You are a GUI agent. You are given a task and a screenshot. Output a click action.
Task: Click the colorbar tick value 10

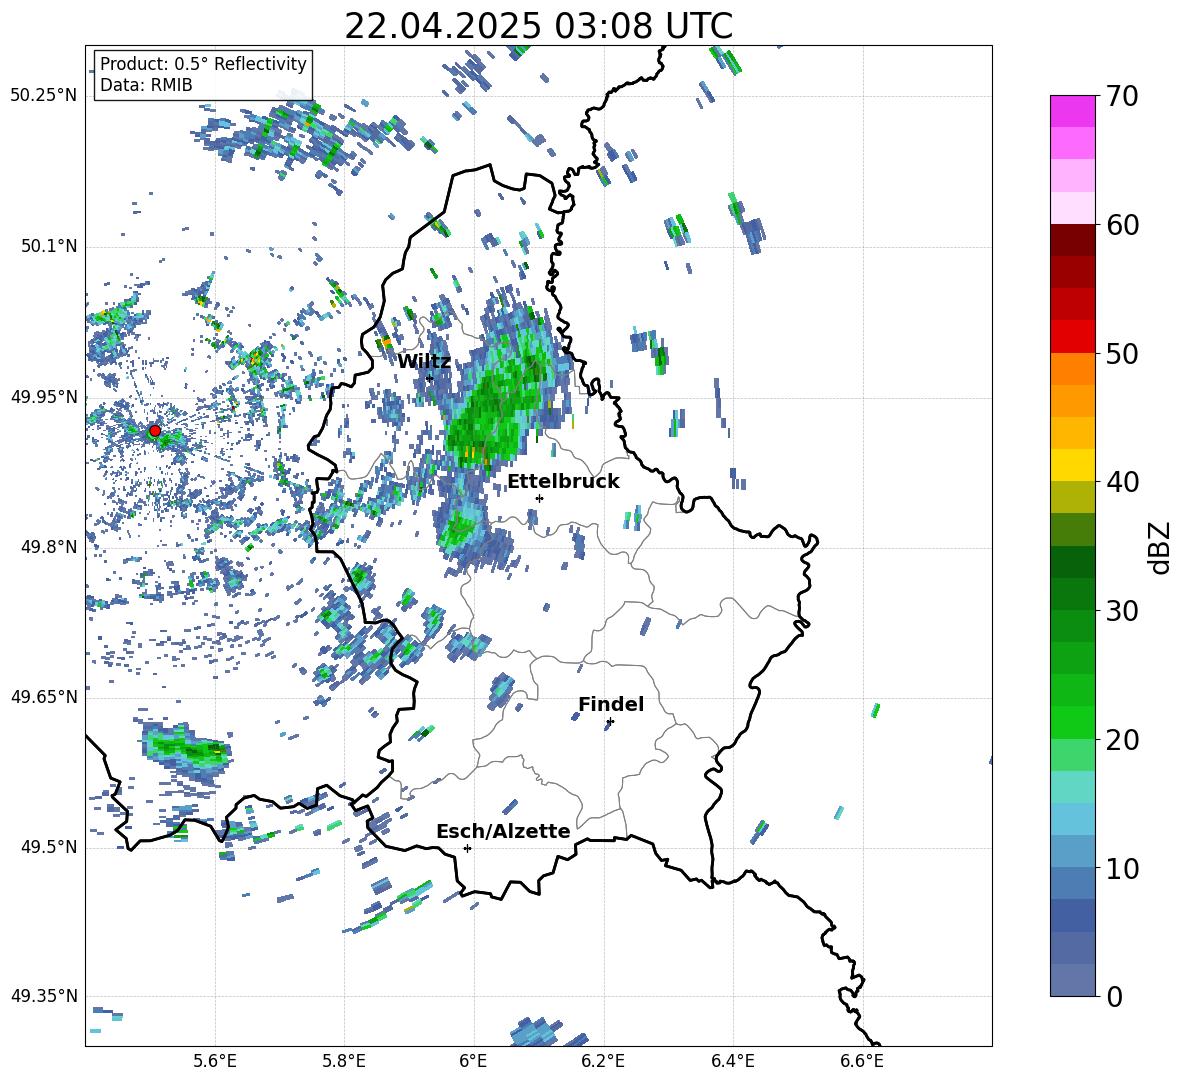click(1122, 868)
